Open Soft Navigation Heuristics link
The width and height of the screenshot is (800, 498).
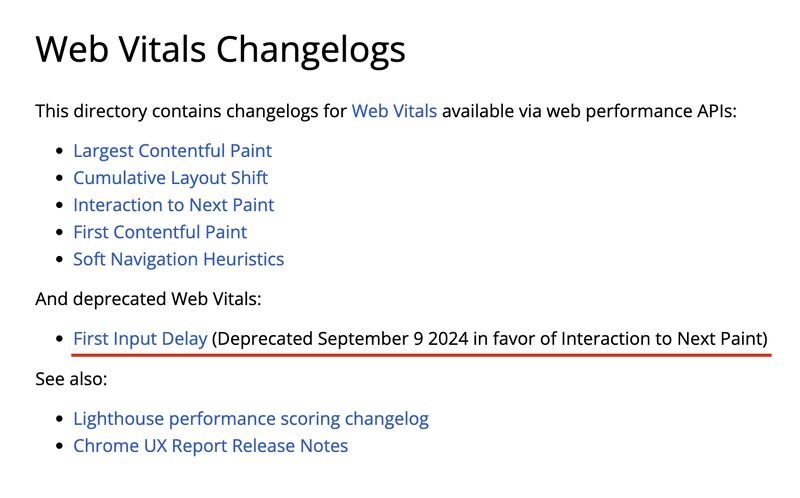[179, 259]
